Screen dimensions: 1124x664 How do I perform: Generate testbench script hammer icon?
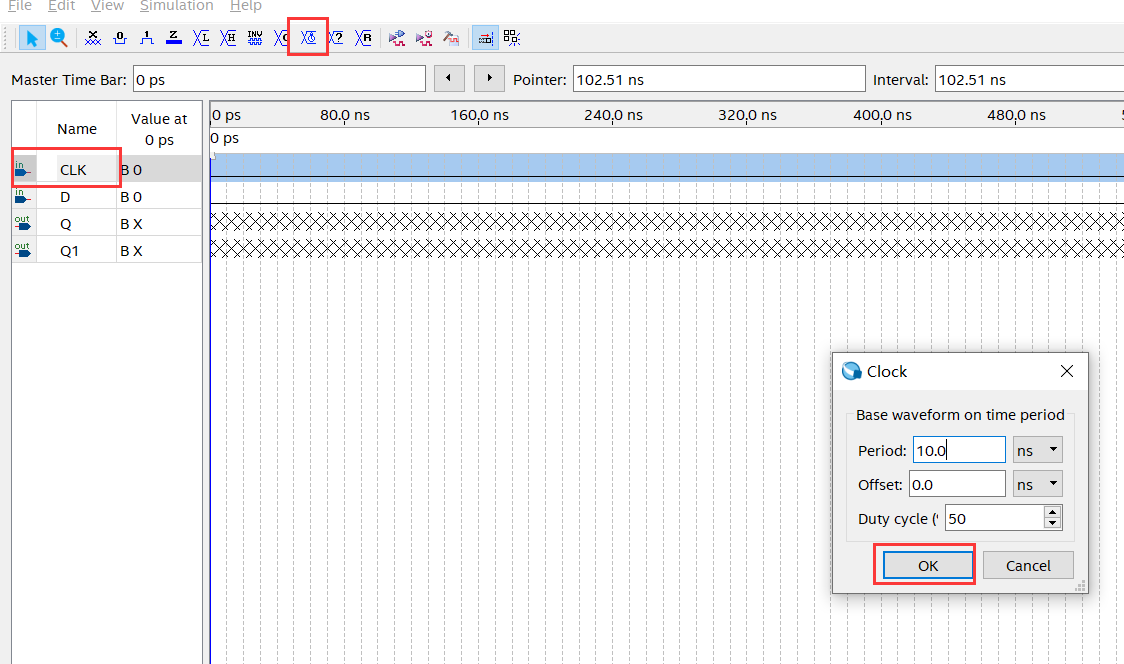click(451, 38)
